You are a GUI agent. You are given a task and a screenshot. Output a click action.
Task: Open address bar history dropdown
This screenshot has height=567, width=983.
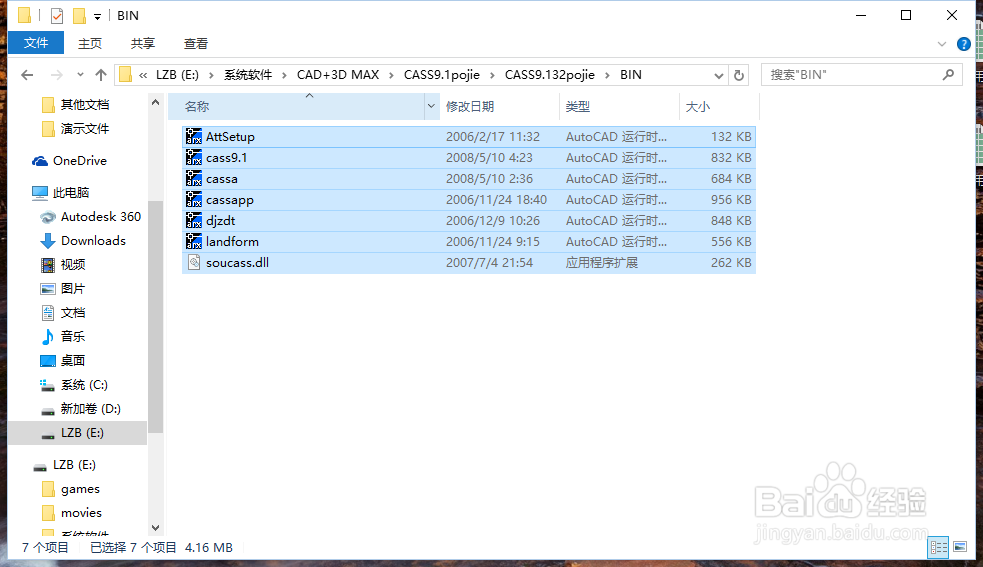[719, 75]
